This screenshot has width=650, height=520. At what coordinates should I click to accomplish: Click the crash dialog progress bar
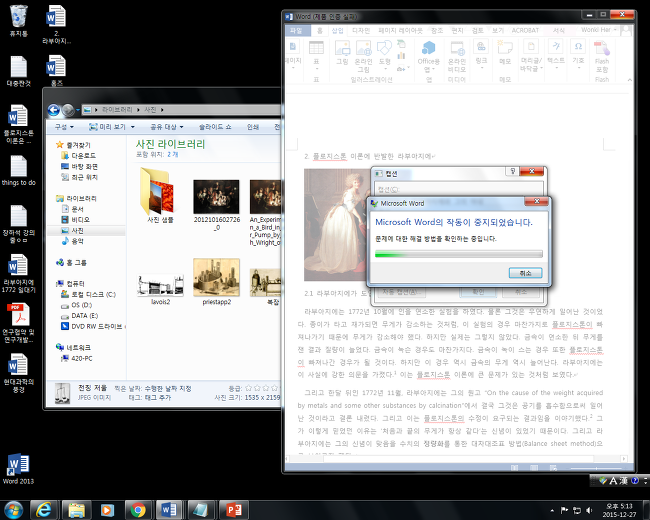coord(458,254)
